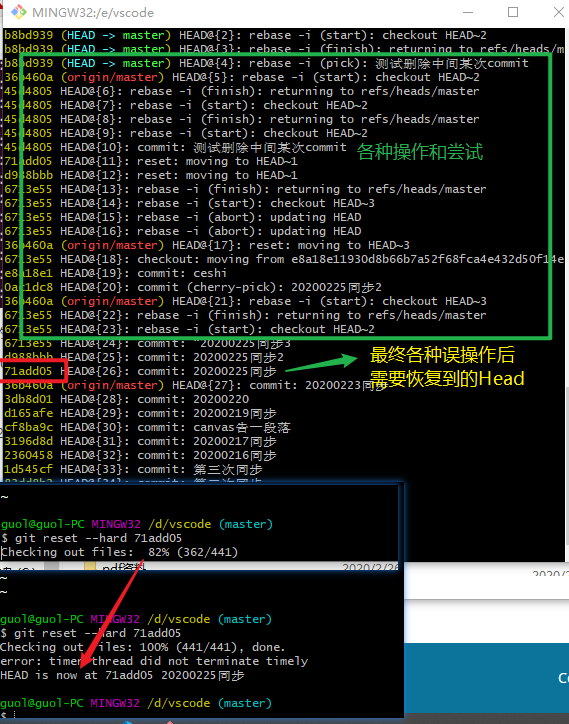The height and width of the screenshot is (724, 569).
Task: Click the last guol@guol-PC prompt line
Action: click(x=136, y=703)
